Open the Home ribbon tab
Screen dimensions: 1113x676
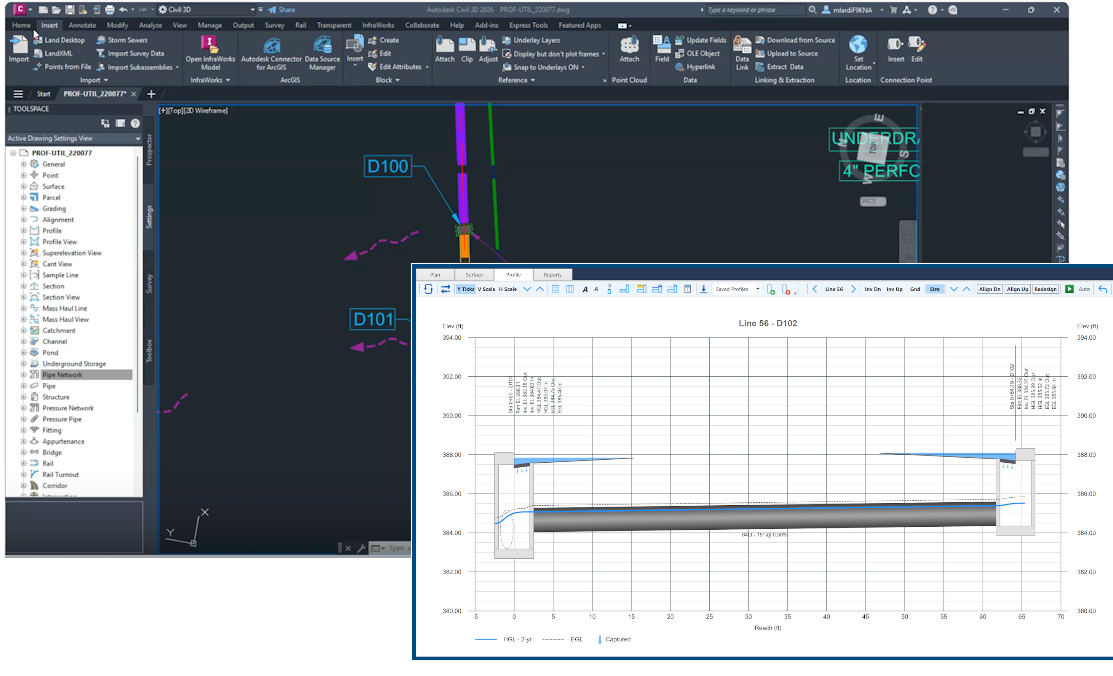coord(21,25)
